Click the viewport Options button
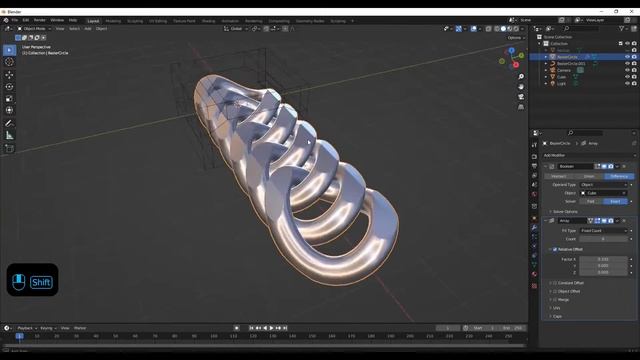Image resolution: width=640 pixels, height=360 pixels. click(516, 38)
